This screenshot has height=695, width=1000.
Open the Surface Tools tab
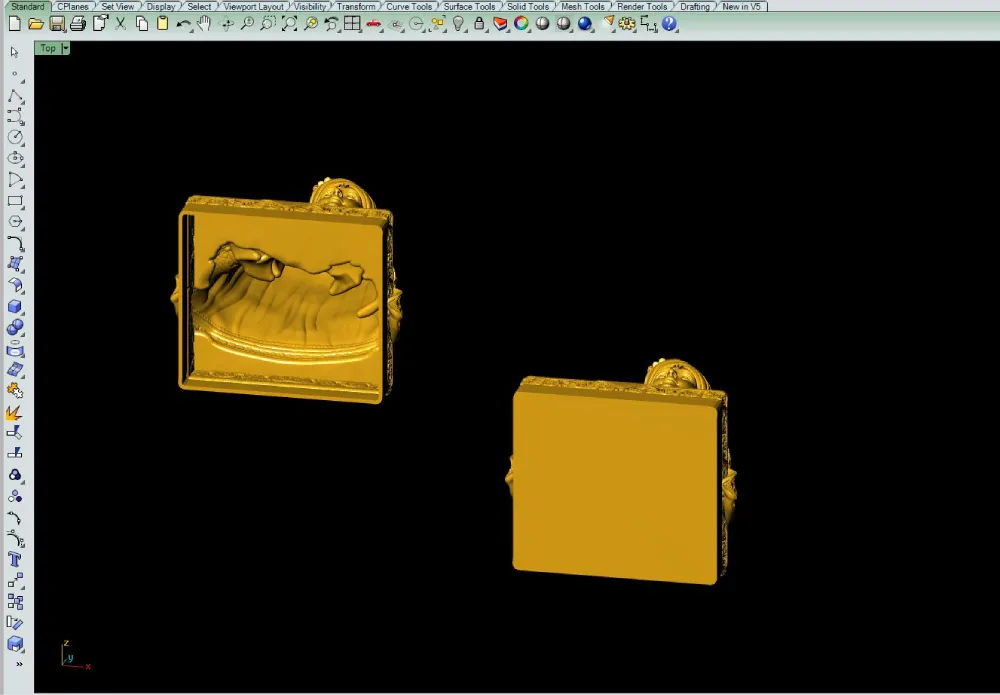coord(469,6)
